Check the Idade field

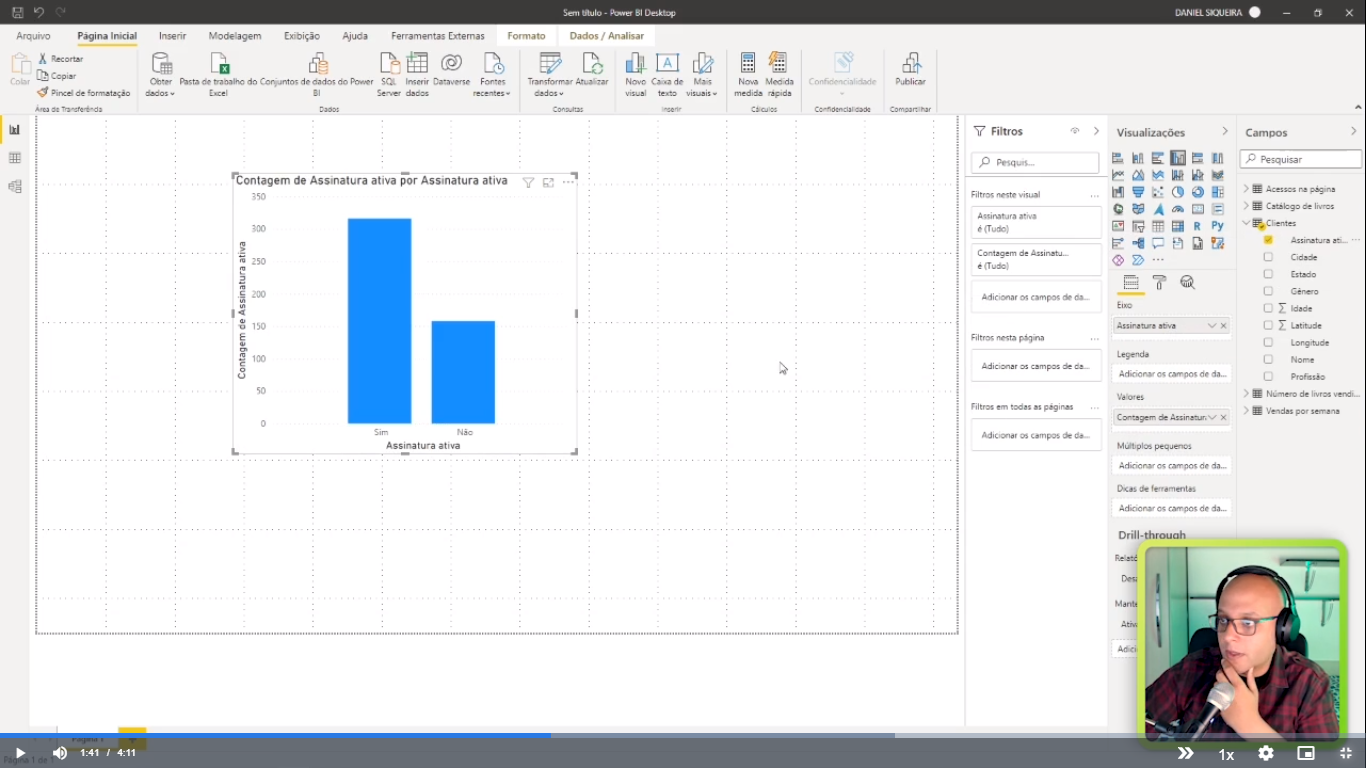point(1268,308)
